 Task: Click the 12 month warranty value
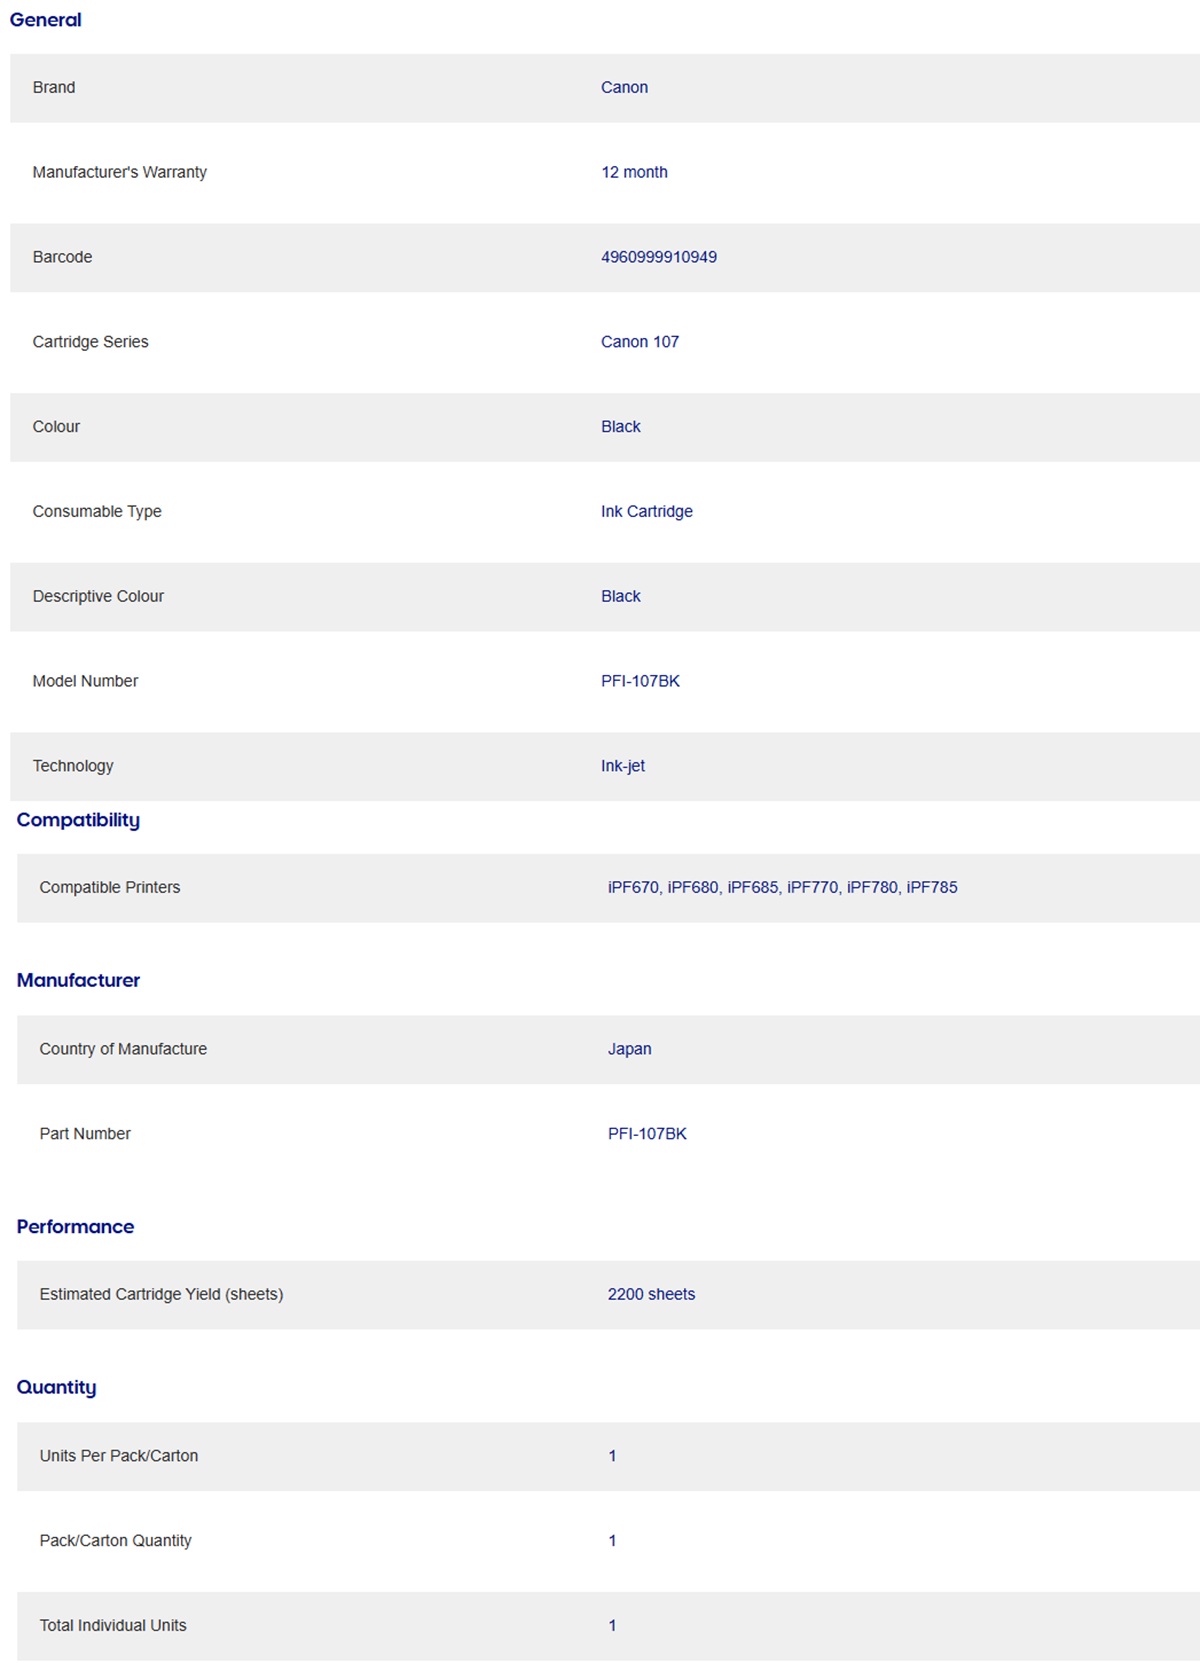coord(634,172)
